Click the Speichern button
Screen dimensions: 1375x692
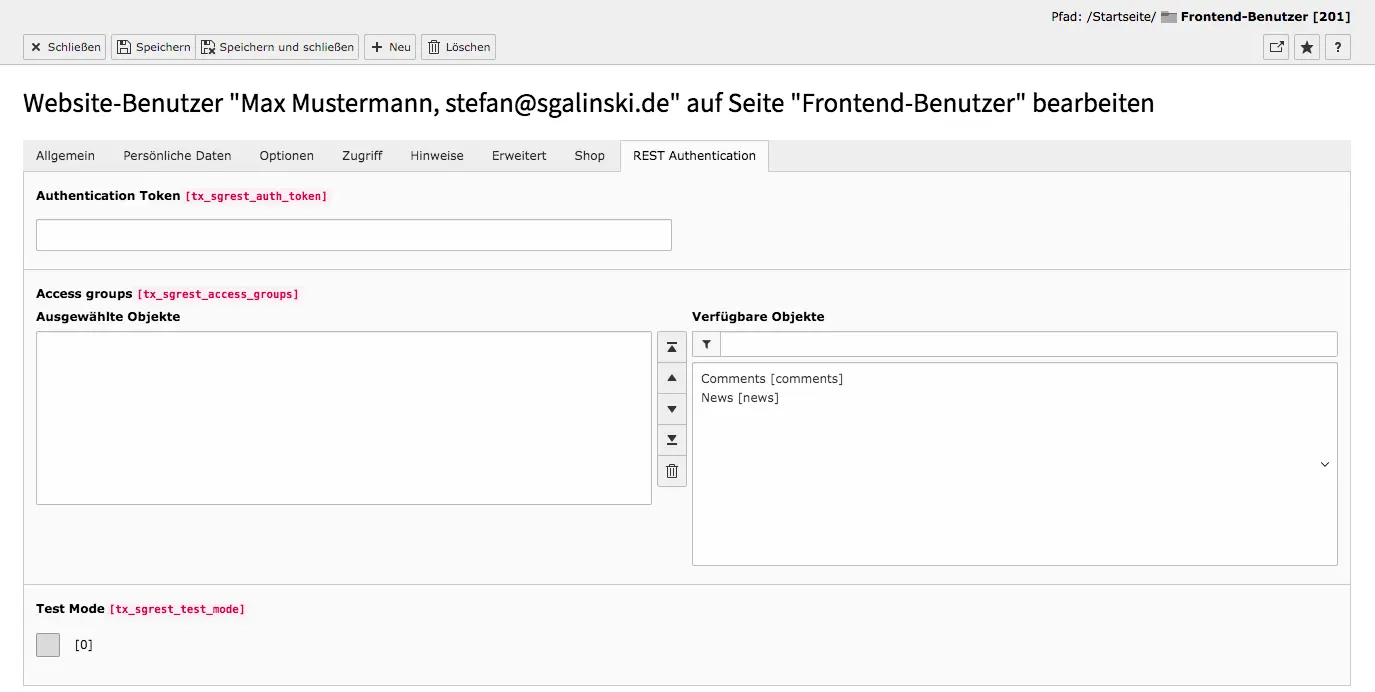pos(153,47)
